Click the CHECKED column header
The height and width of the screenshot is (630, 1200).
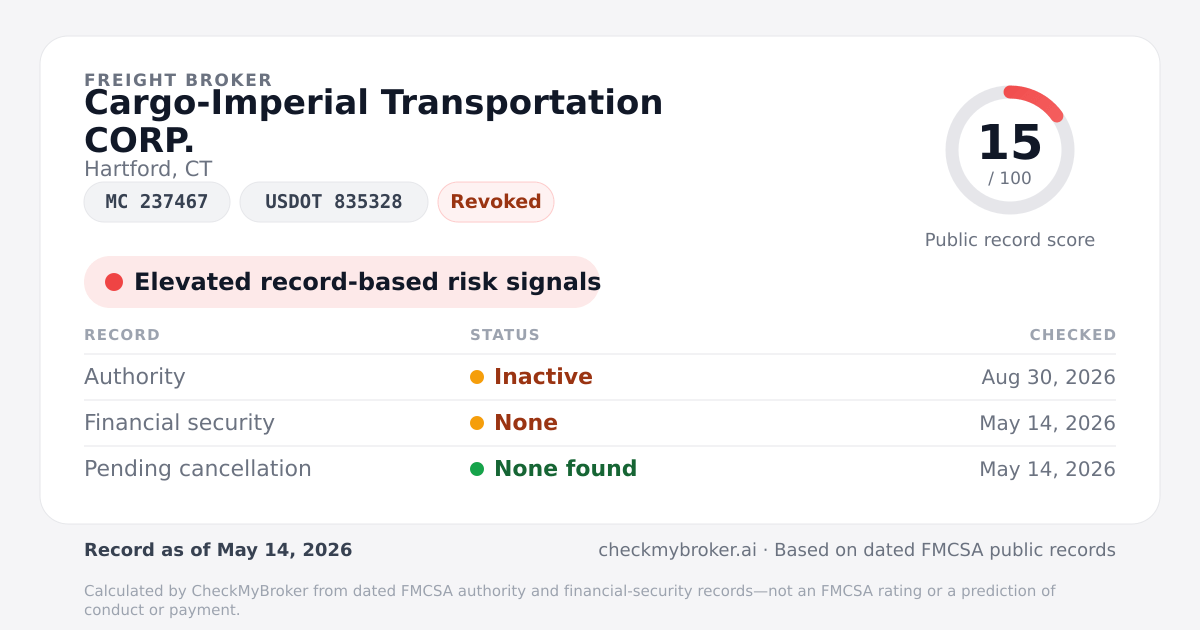1073,335
